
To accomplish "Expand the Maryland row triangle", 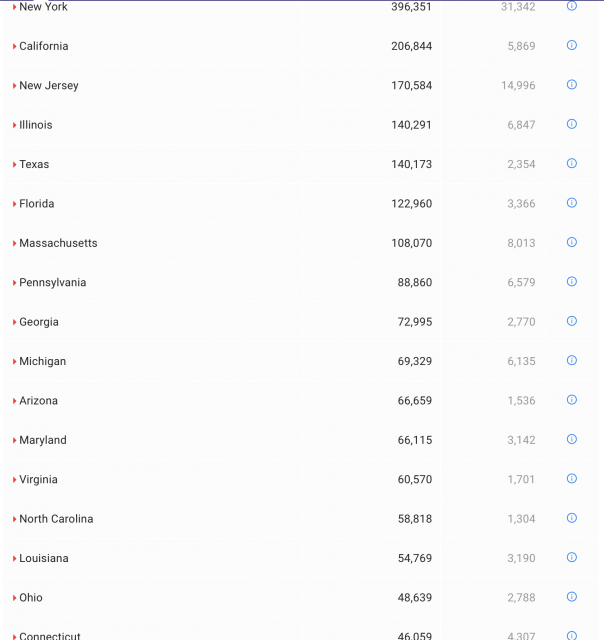I will (14, 440).
